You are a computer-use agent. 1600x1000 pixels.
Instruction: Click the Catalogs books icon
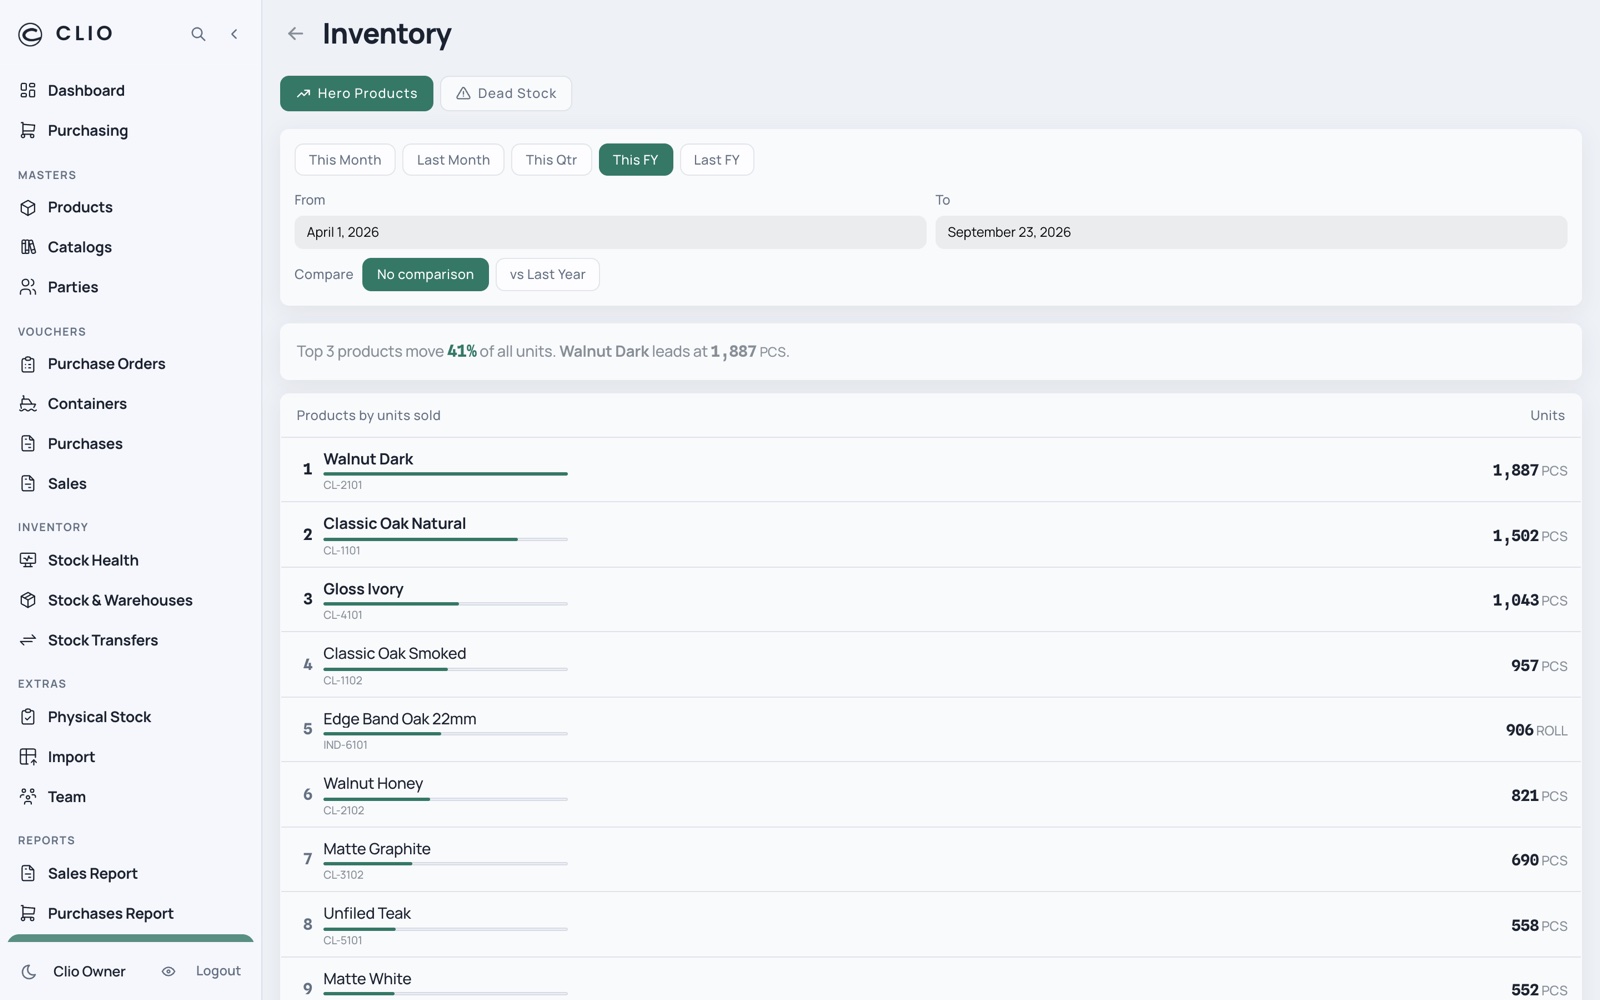point(28,247)
